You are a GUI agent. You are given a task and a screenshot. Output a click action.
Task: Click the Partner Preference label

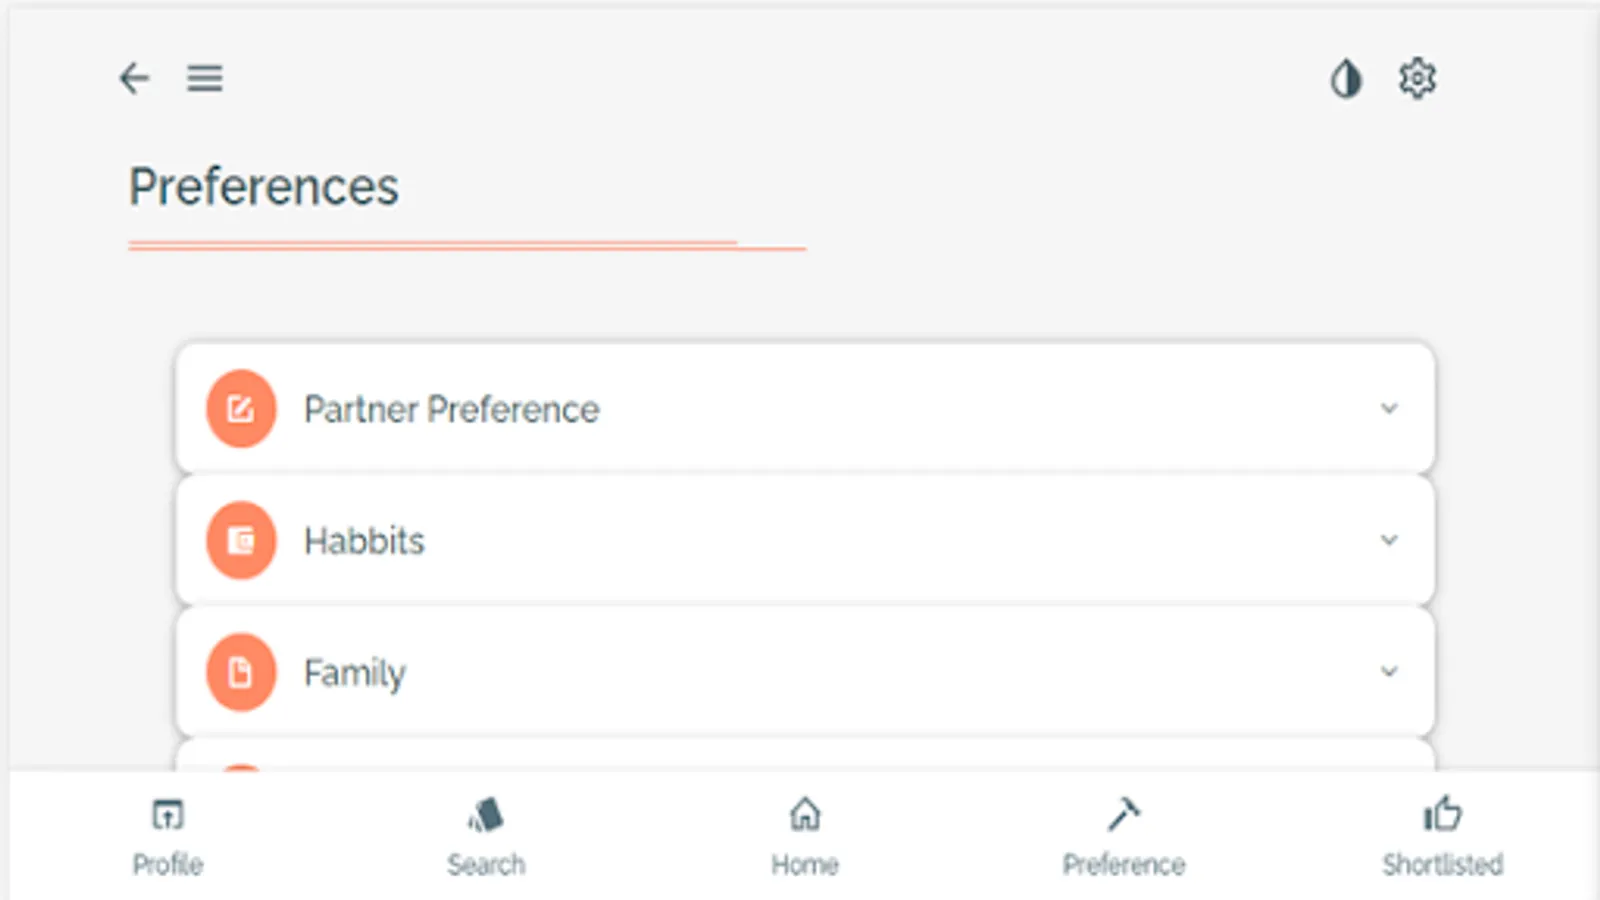point(452,409)
